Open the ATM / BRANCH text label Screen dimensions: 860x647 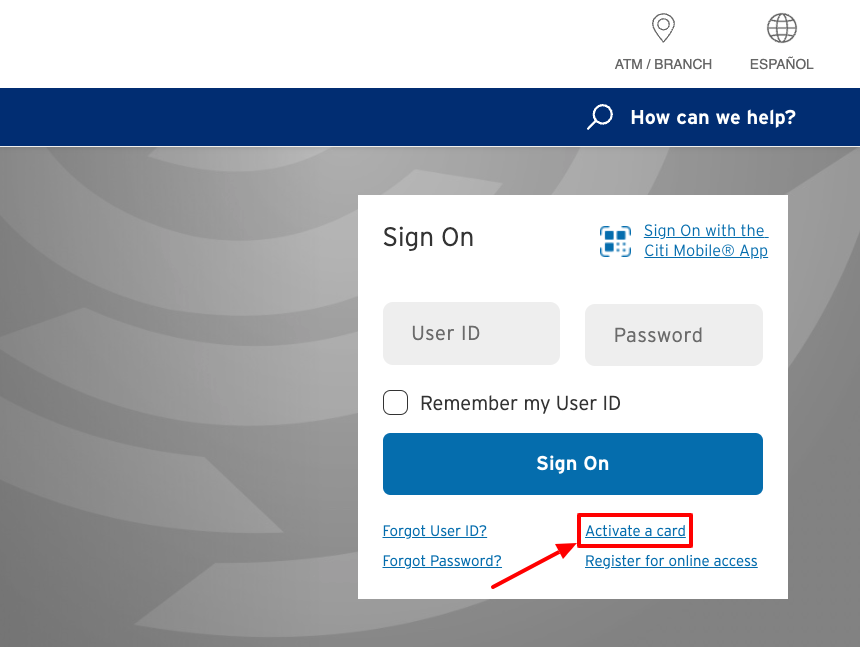click(x=663, y=64)
